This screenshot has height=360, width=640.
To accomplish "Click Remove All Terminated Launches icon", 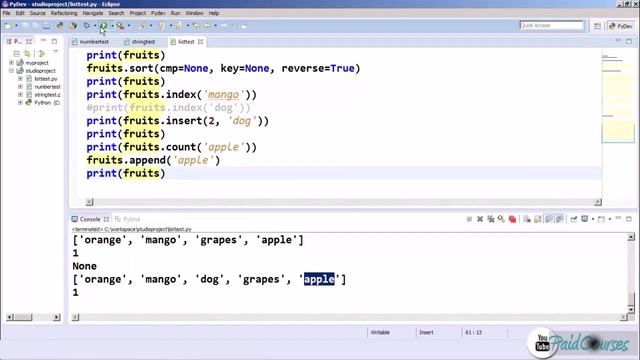I will coord(491,219).
